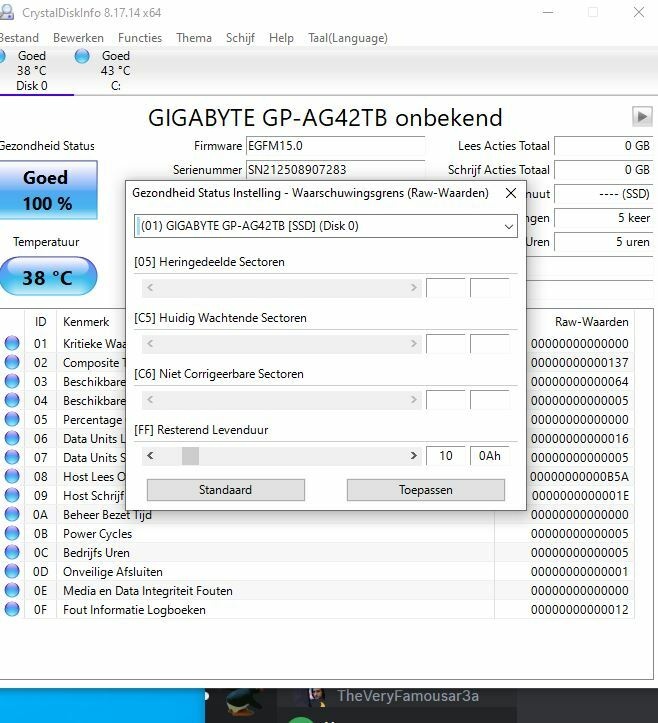Click the Raw-Waarden column header
The height and width of the screenshot is (723, 658).
pos(591,321)
